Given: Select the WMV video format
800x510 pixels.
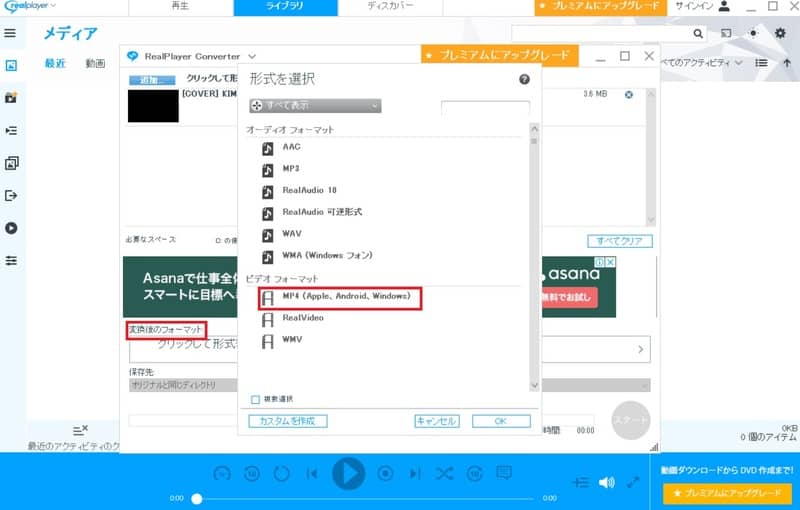Looking at the screenshot, I should (292, 339).
